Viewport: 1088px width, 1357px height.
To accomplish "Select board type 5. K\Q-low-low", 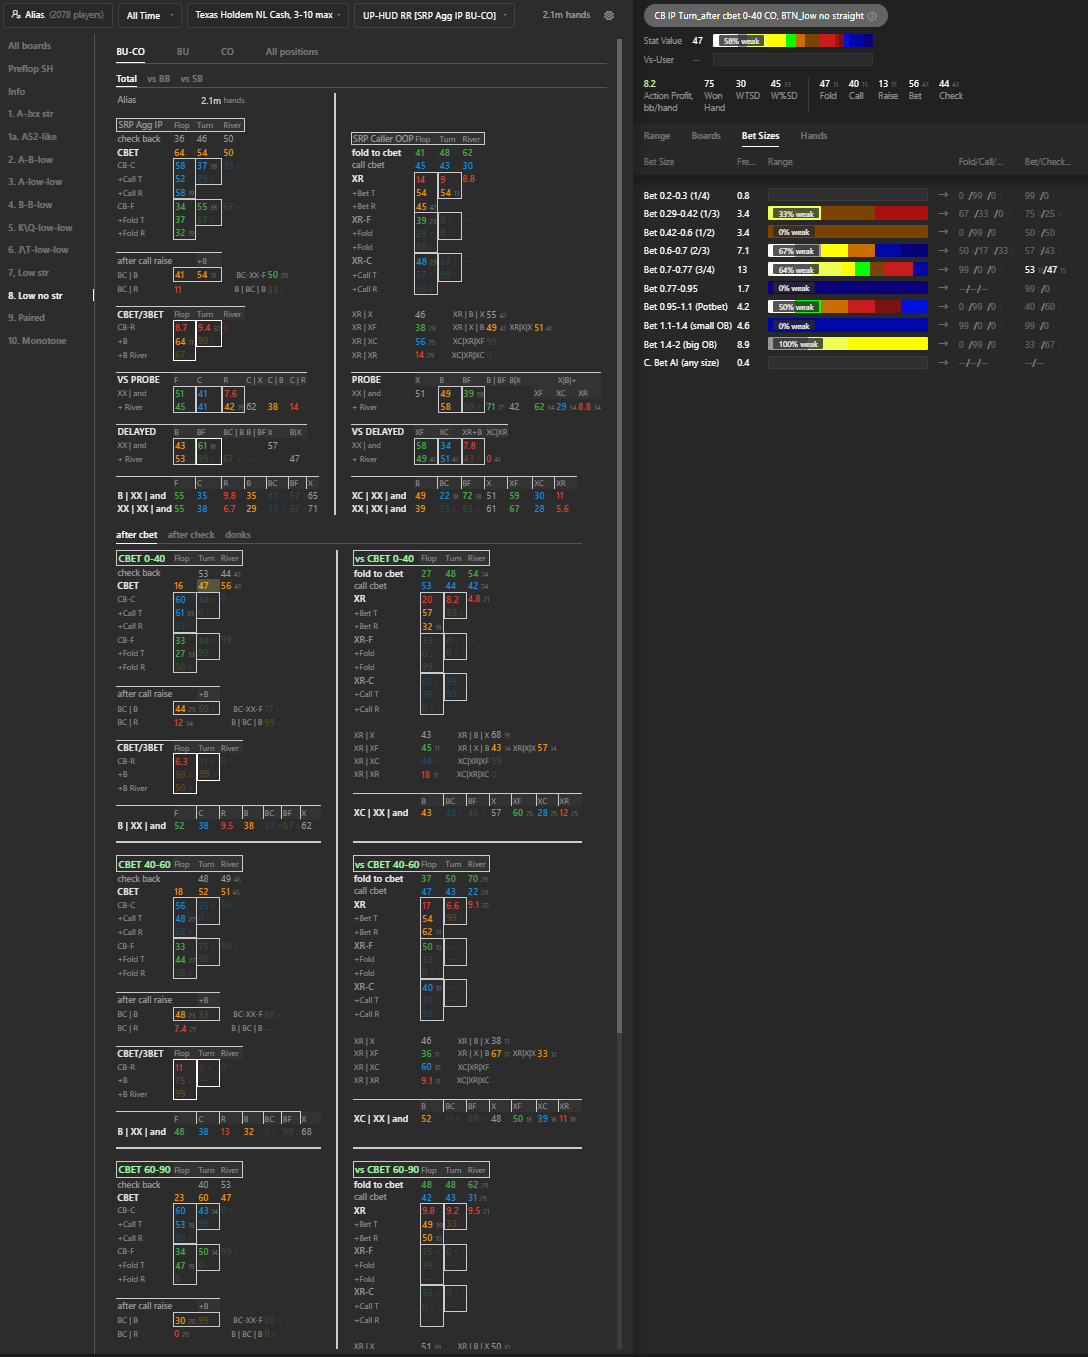I will [x=40, y=228].
